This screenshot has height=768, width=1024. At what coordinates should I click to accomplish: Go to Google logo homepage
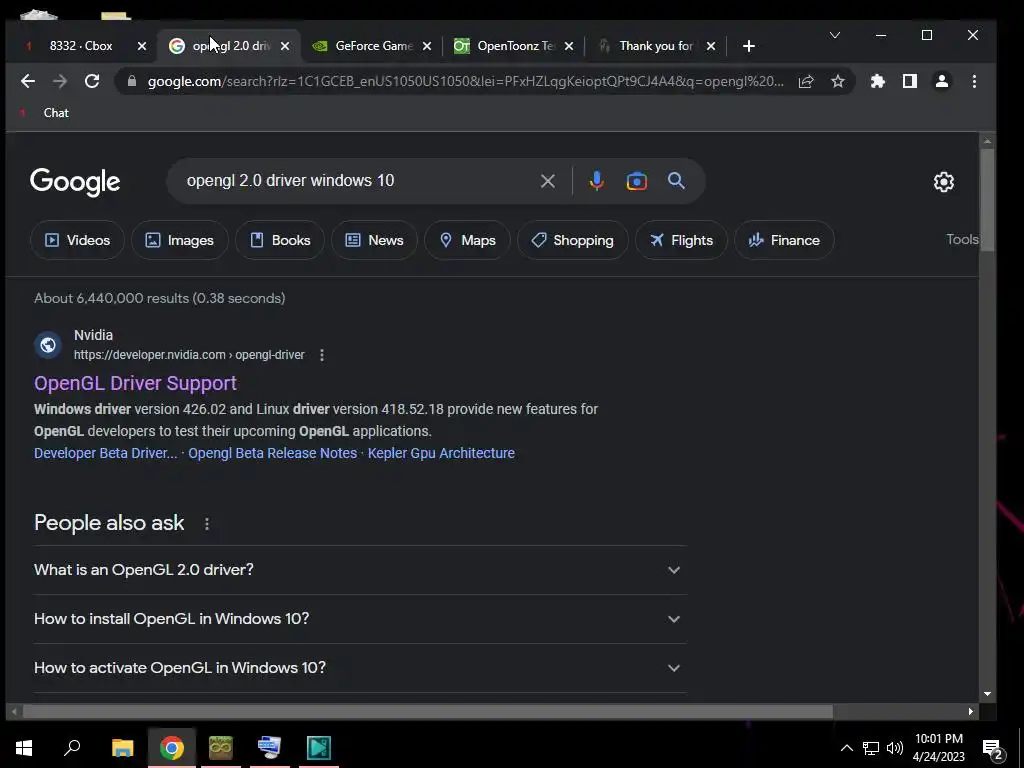coord(75,182)
